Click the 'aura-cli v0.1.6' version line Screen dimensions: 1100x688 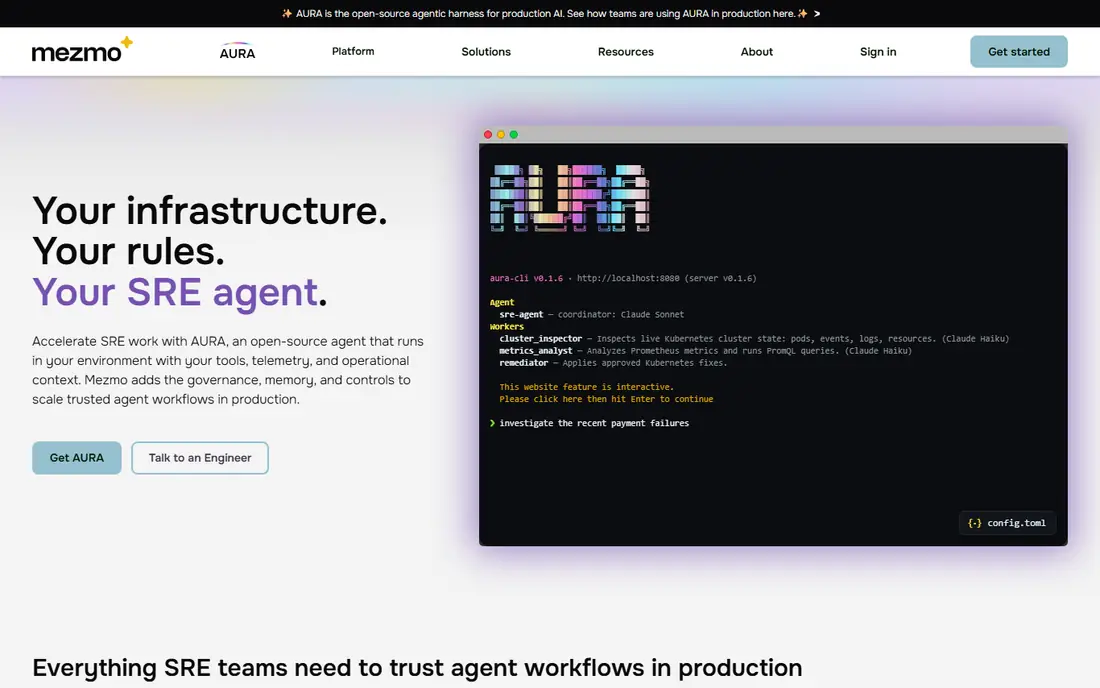(623, 278)
